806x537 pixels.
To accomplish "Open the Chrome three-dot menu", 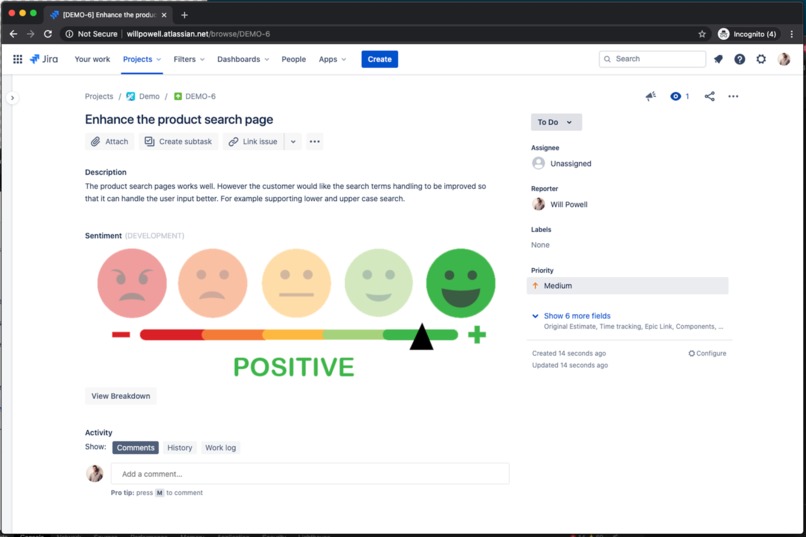I will (792, 34).
